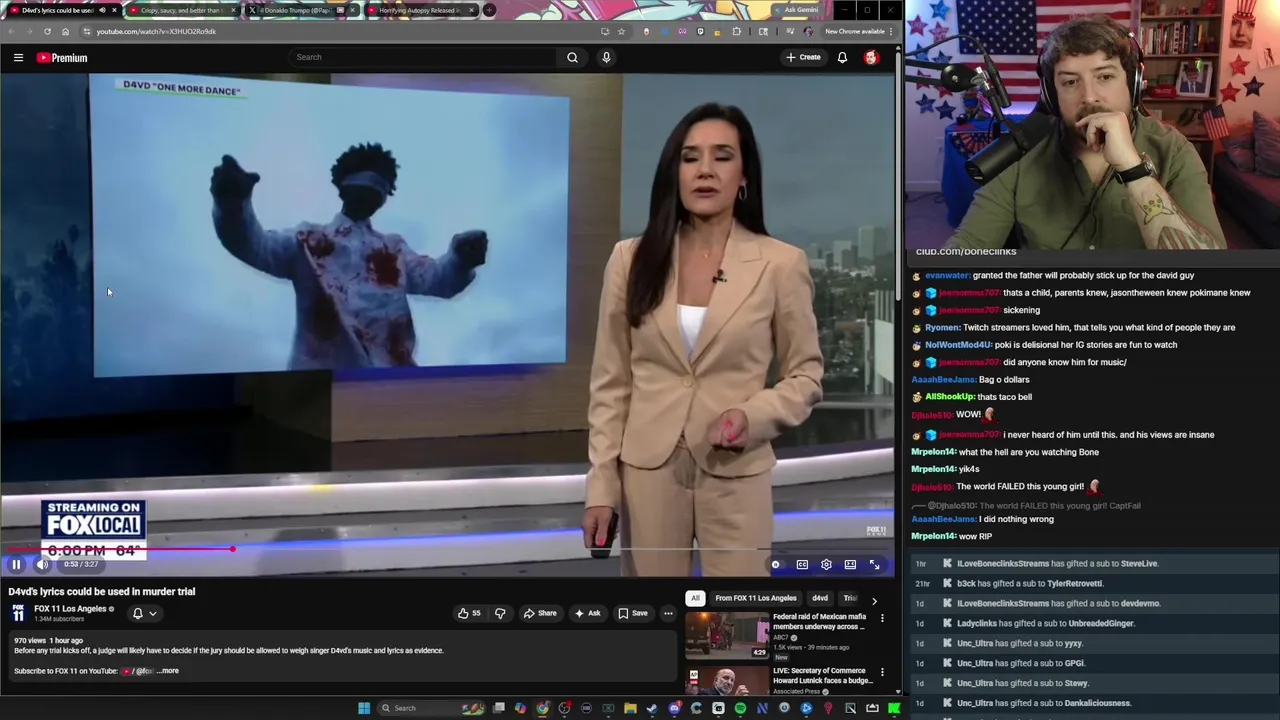This screenshot has height=720, width=1280.
Task: Select the All filter chip
Action: [x=695, y=598]
